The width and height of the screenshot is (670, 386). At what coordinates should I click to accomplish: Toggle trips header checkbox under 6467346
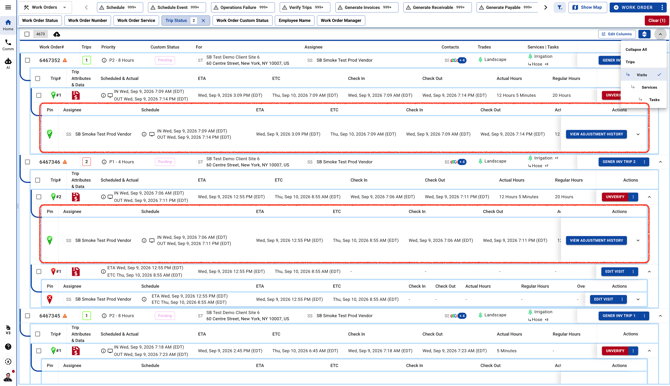click(38, 180)
